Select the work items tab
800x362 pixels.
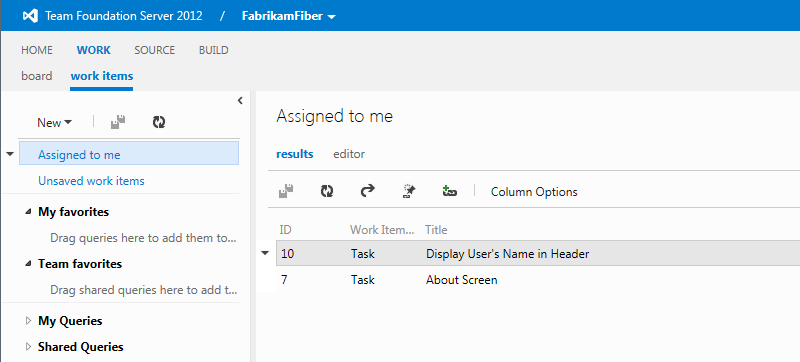pos(102,76)
